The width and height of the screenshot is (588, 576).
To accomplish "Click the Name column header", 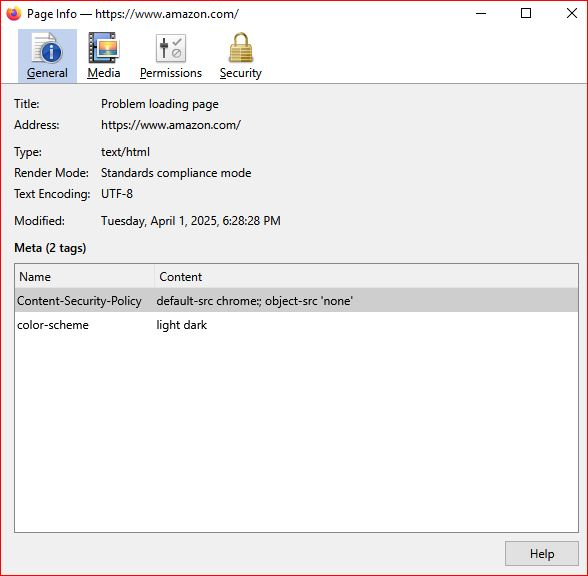I will 85,276.
